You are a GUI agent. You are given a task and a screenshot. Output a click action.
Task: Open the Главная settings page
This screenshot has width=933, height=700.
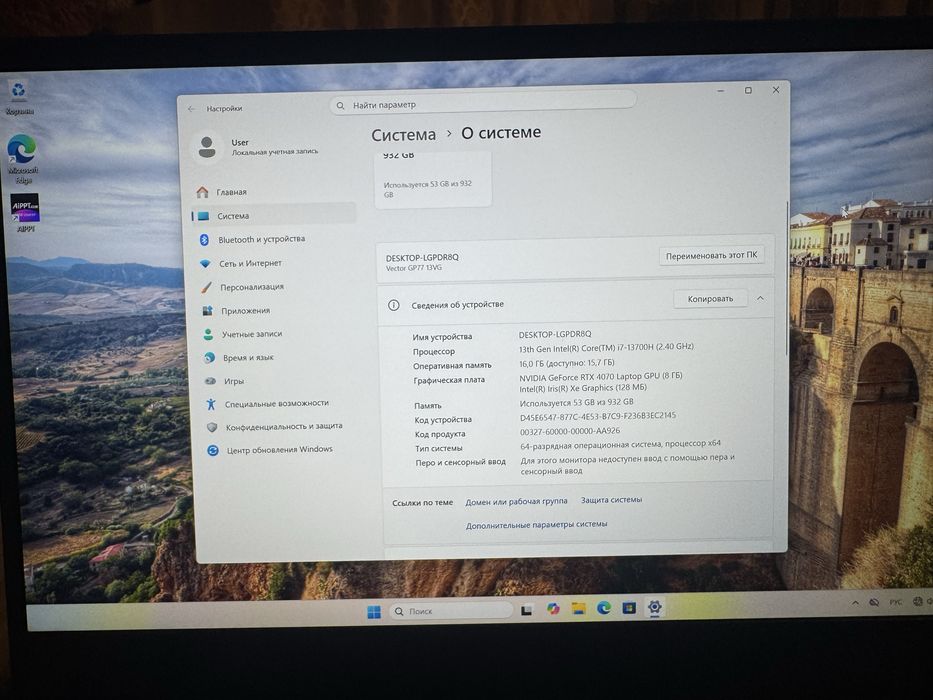274,192
